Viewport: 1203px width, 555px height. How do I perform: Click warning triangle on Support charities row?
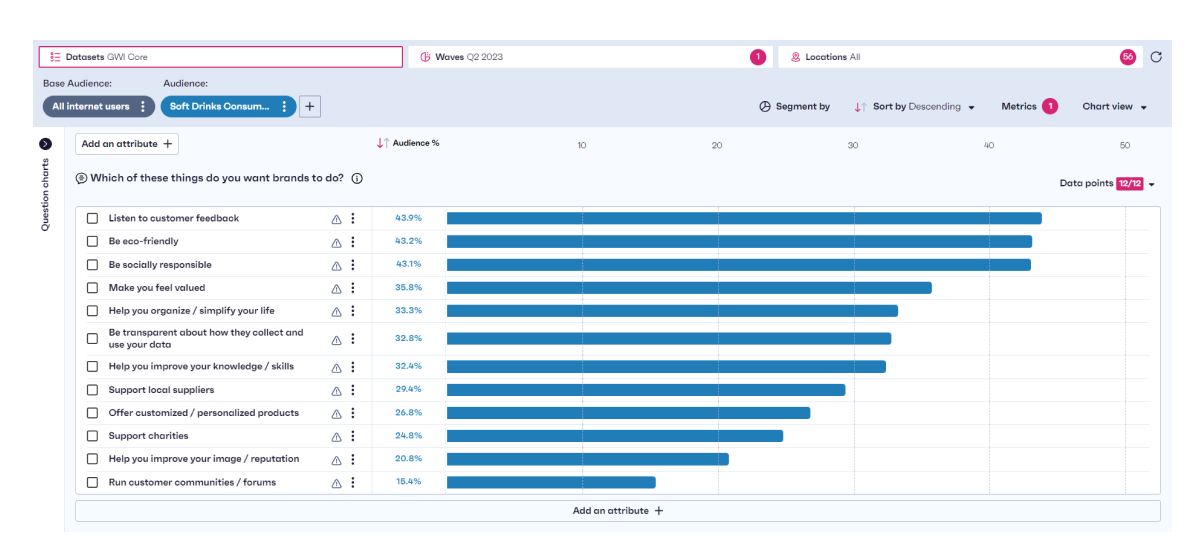336,437
